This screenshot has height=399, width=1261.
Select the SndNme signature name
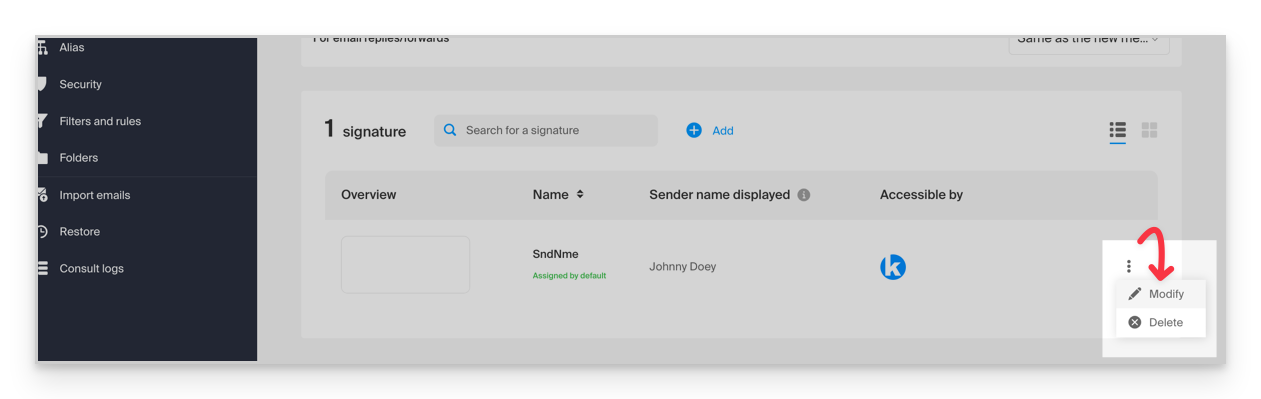[556, 254]
